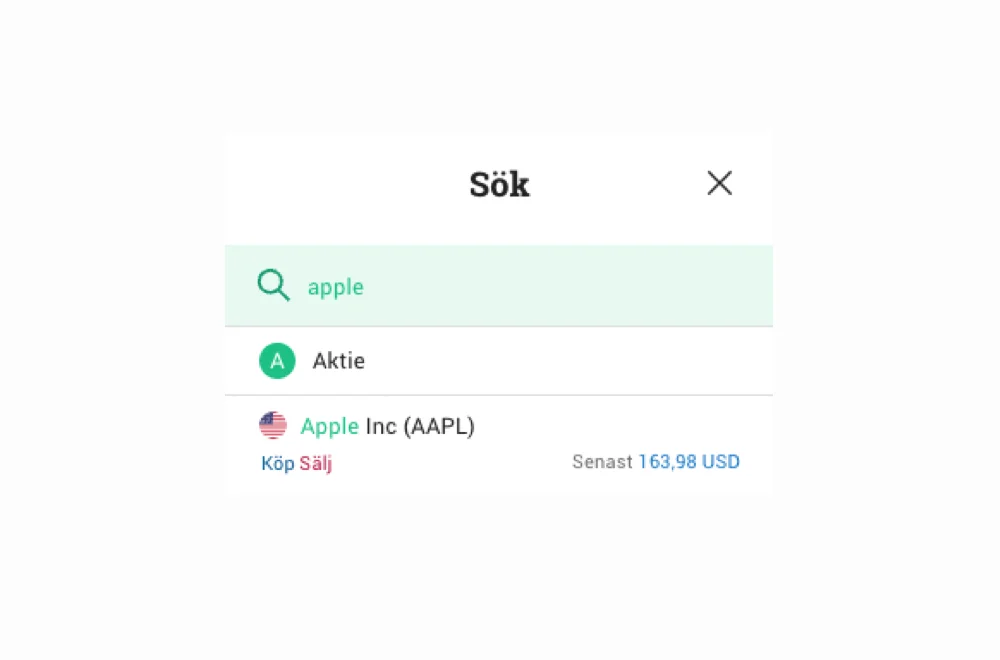Click the word "Inc" in the stock name

[381, 426]
